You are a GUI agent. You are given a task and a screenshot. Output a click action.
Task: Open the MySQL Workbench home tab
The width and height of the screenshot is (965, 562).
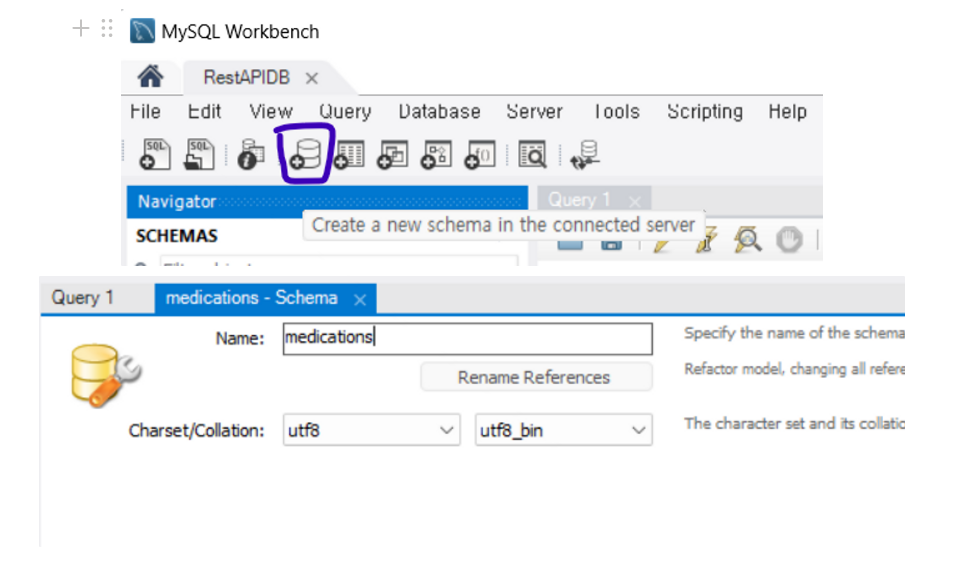point(150,77)
